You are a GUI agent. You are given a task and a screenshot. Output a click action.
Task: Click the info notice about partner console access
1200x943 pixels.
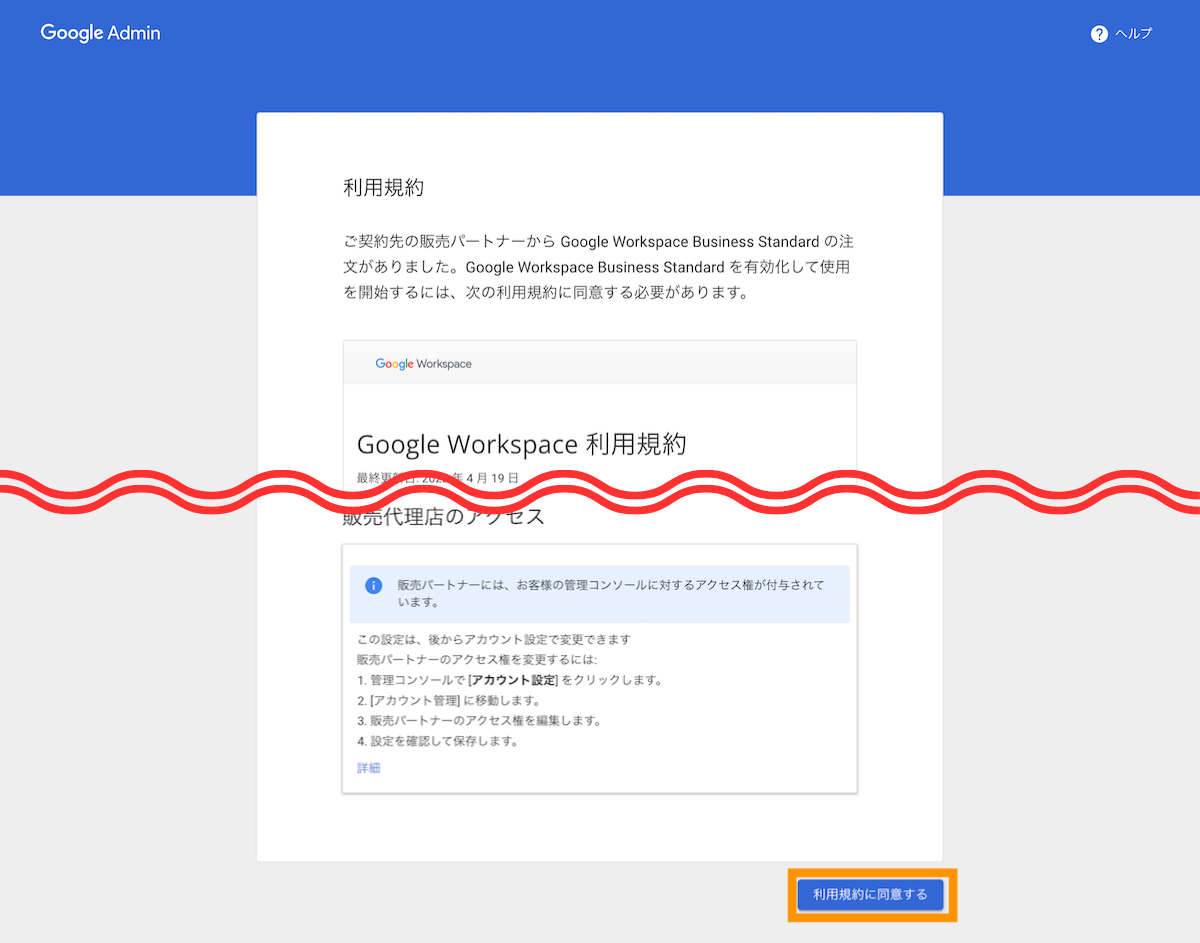(x=600, y=594)
